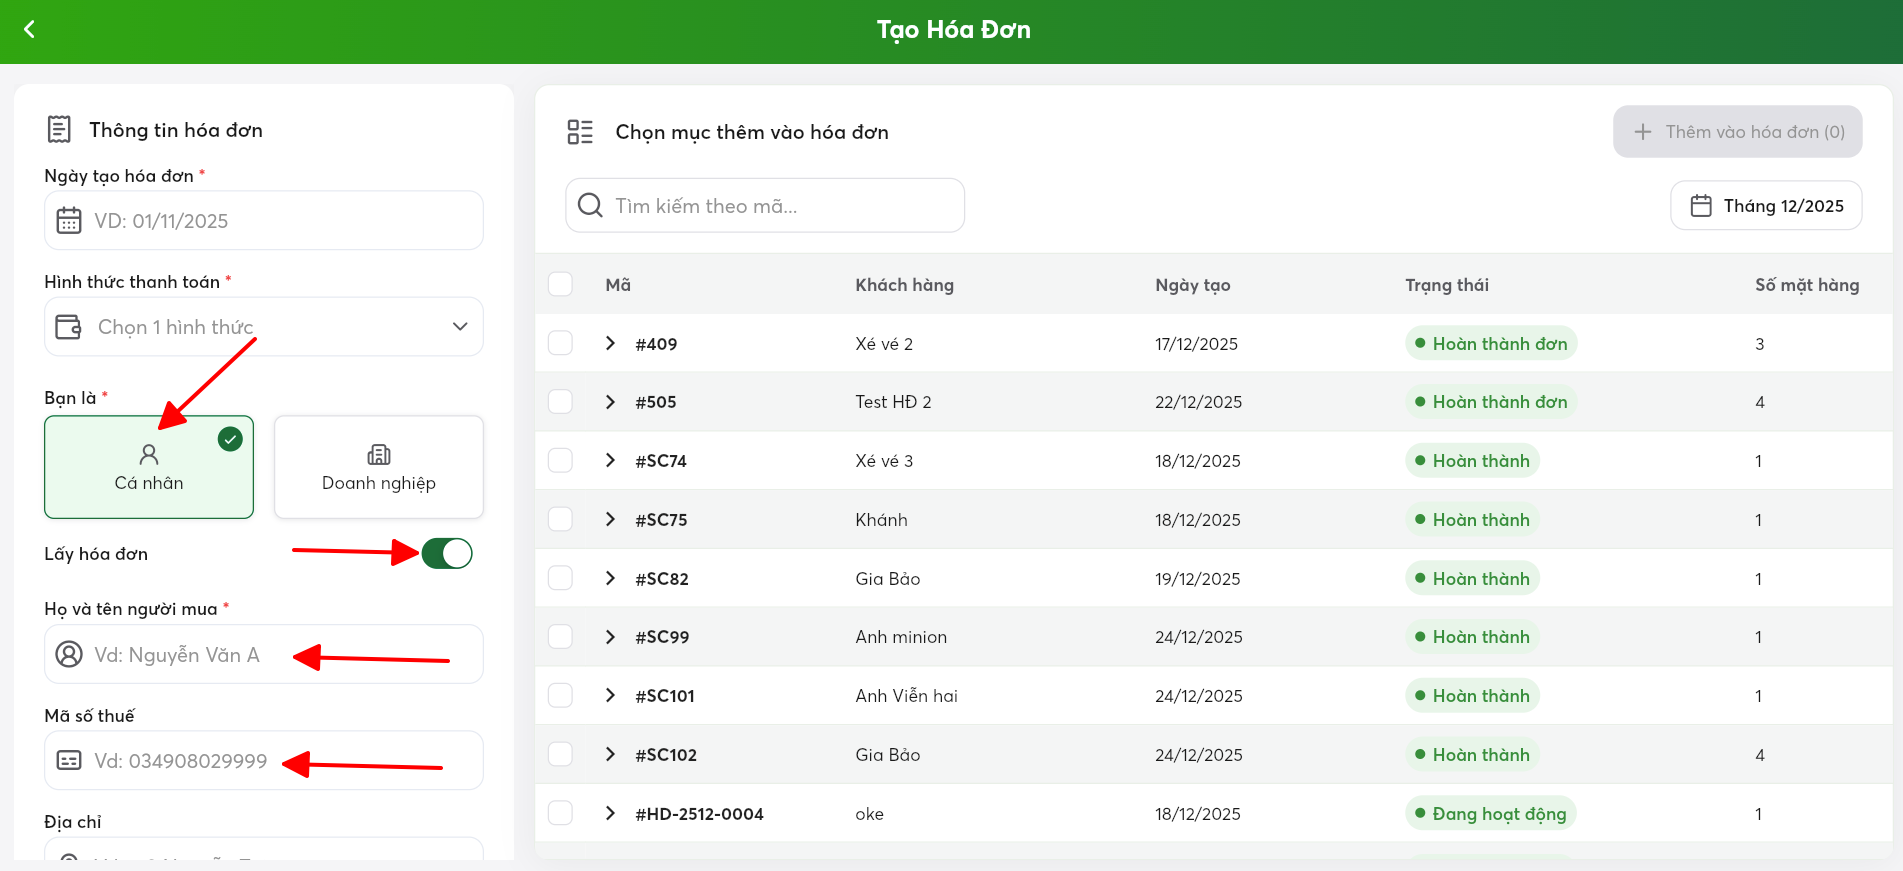Expand the row for order #505

coord(610,401)
